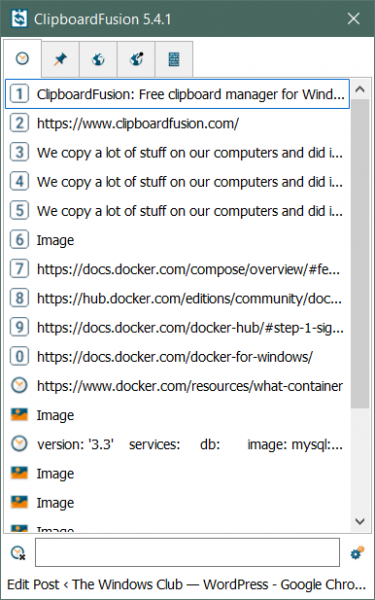Viewport: 375px width, 600px height.
Task: Select the docker.com/resources/what-container entry
Action: click(x=177, y=386)
